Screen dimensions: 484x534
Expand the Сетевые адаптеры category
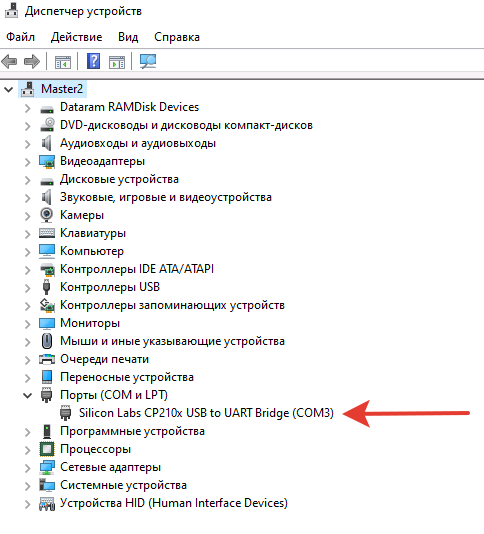pos(28,468)
